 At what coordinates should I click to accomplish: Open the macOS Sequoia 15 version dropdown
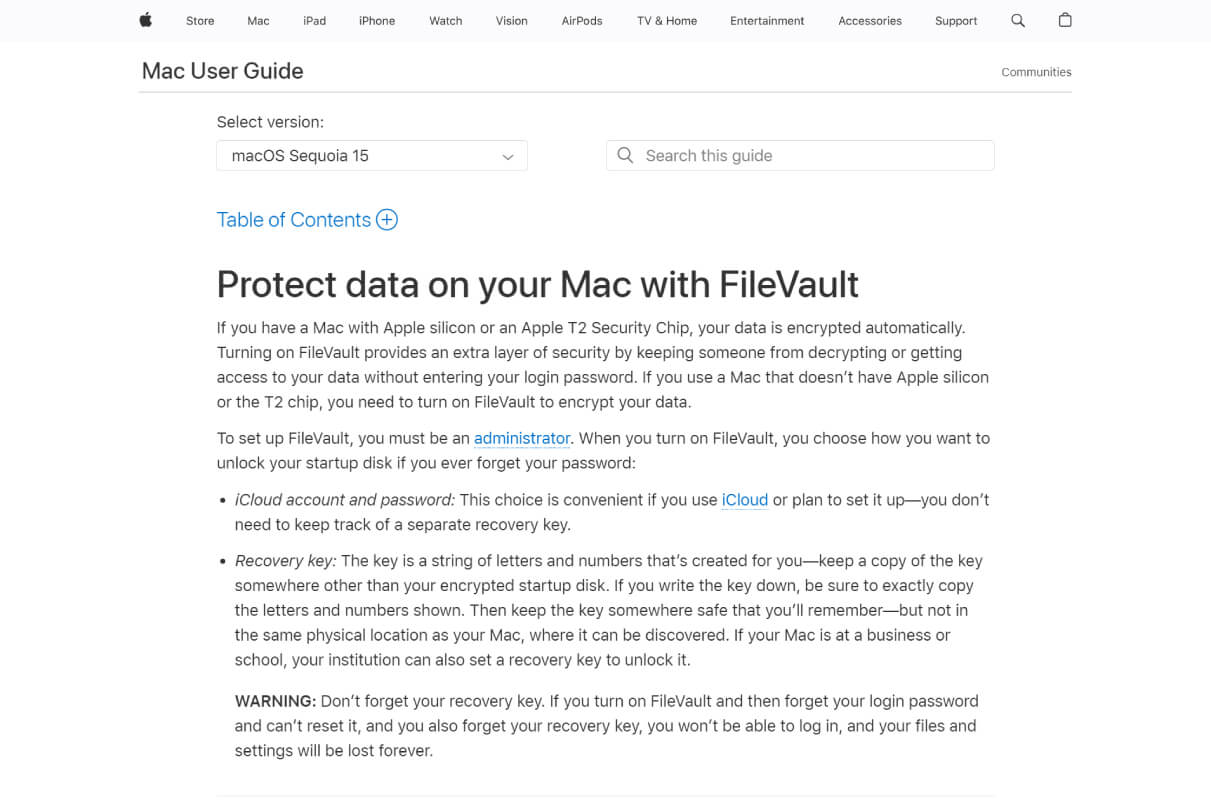(x=372, y=156)
